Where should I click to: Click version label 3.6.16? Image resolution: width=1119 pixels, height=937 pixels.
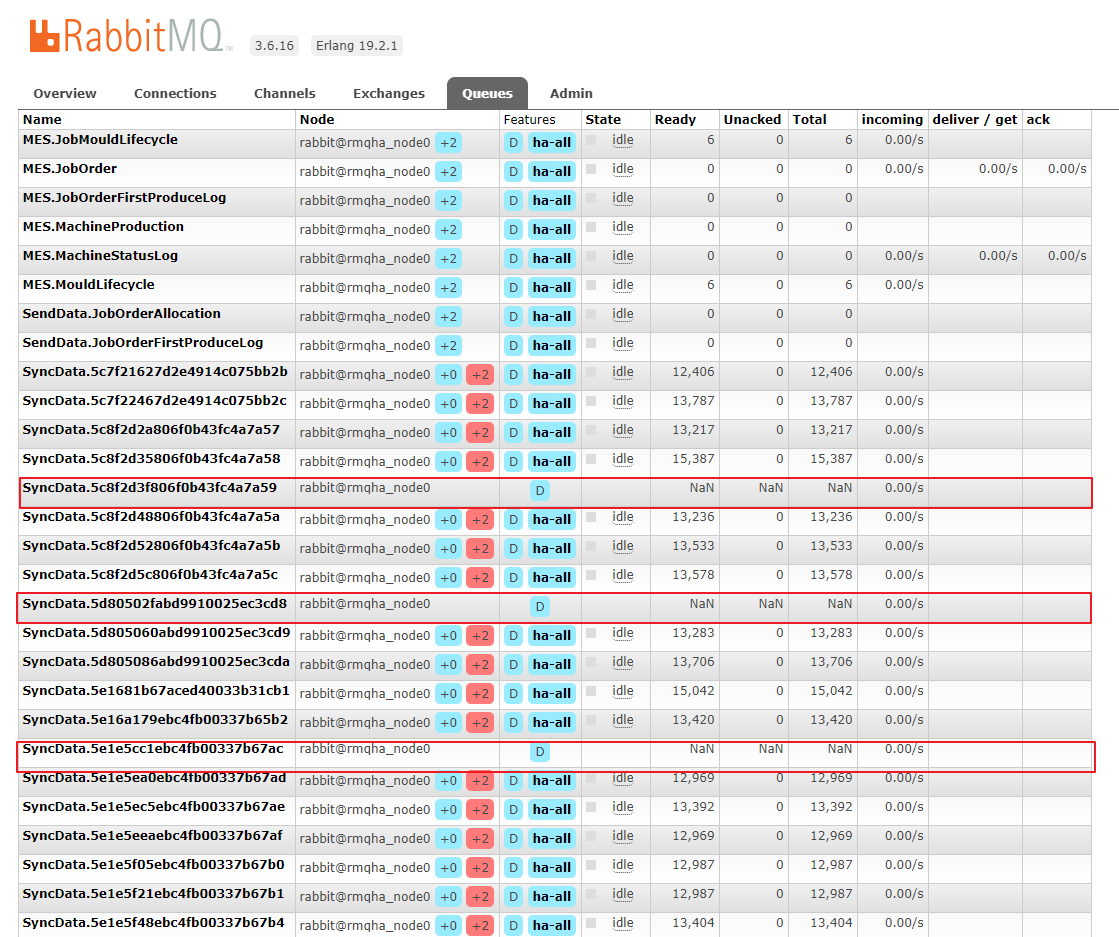[x=275, y=46]
